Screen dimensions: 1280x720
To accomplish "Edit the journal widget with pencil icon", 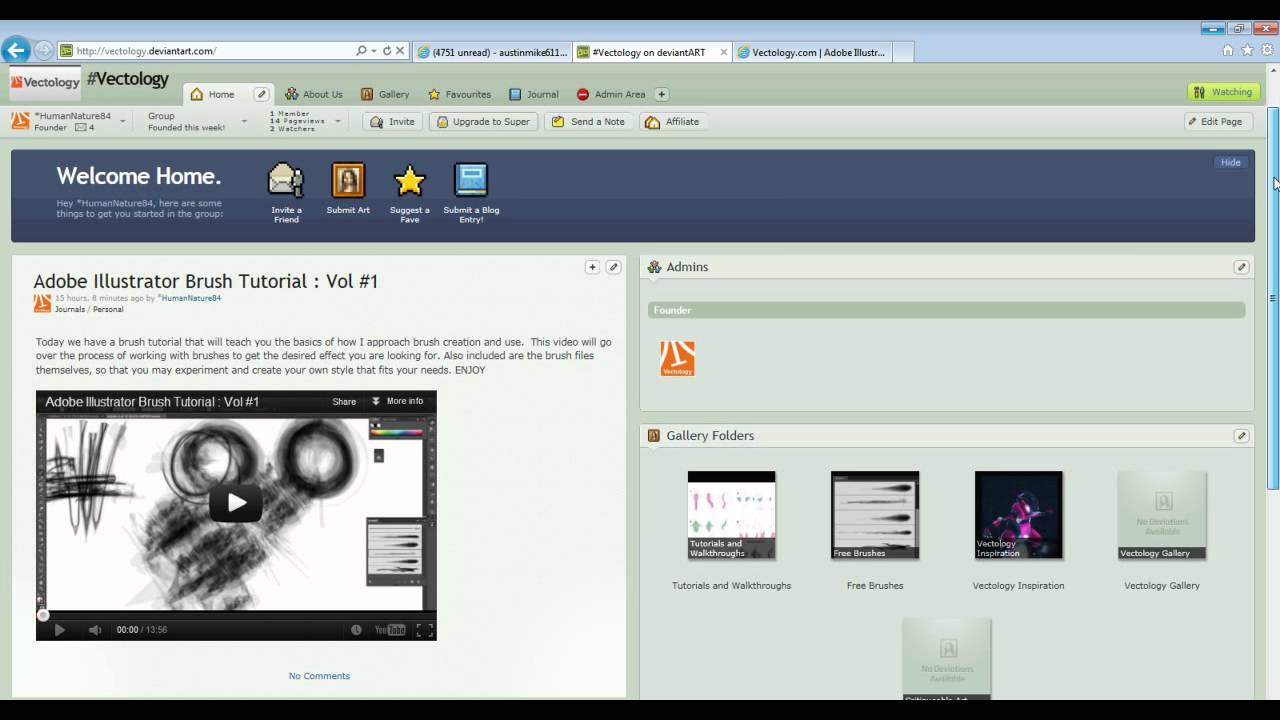I will tap(613, 267).
